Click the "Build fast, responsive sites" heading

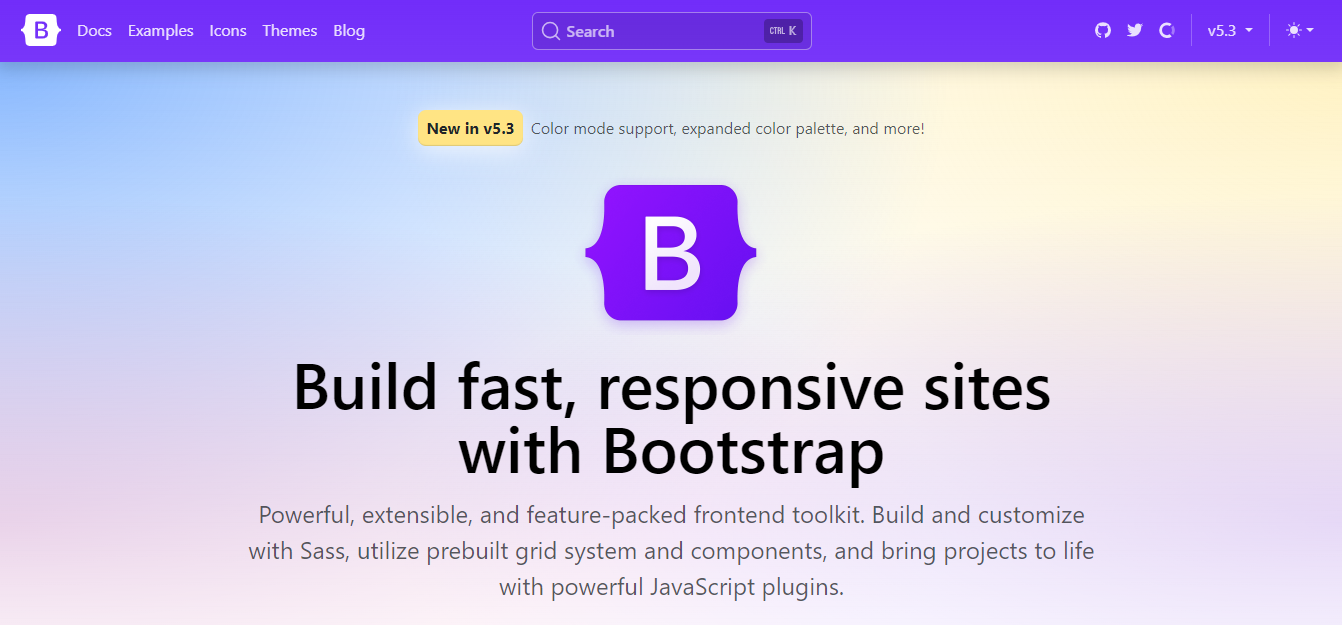(671, 419)
